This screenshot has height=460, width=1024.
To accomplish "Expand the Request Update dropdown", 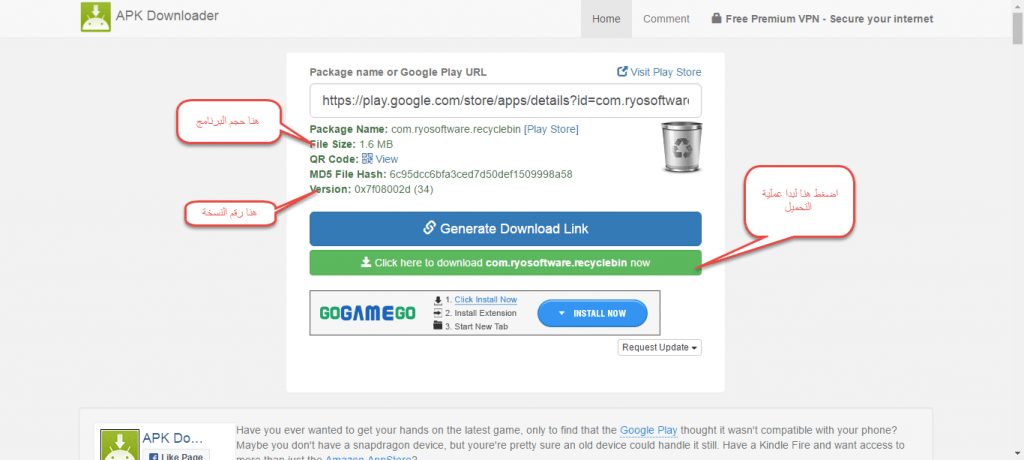I will click(x=660, y=348).
